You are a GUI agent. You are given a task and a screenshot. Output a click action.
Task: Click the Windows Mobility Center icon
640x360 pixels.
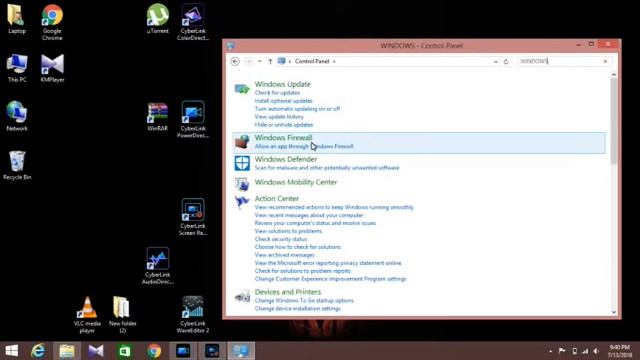(x=242, y=184)
